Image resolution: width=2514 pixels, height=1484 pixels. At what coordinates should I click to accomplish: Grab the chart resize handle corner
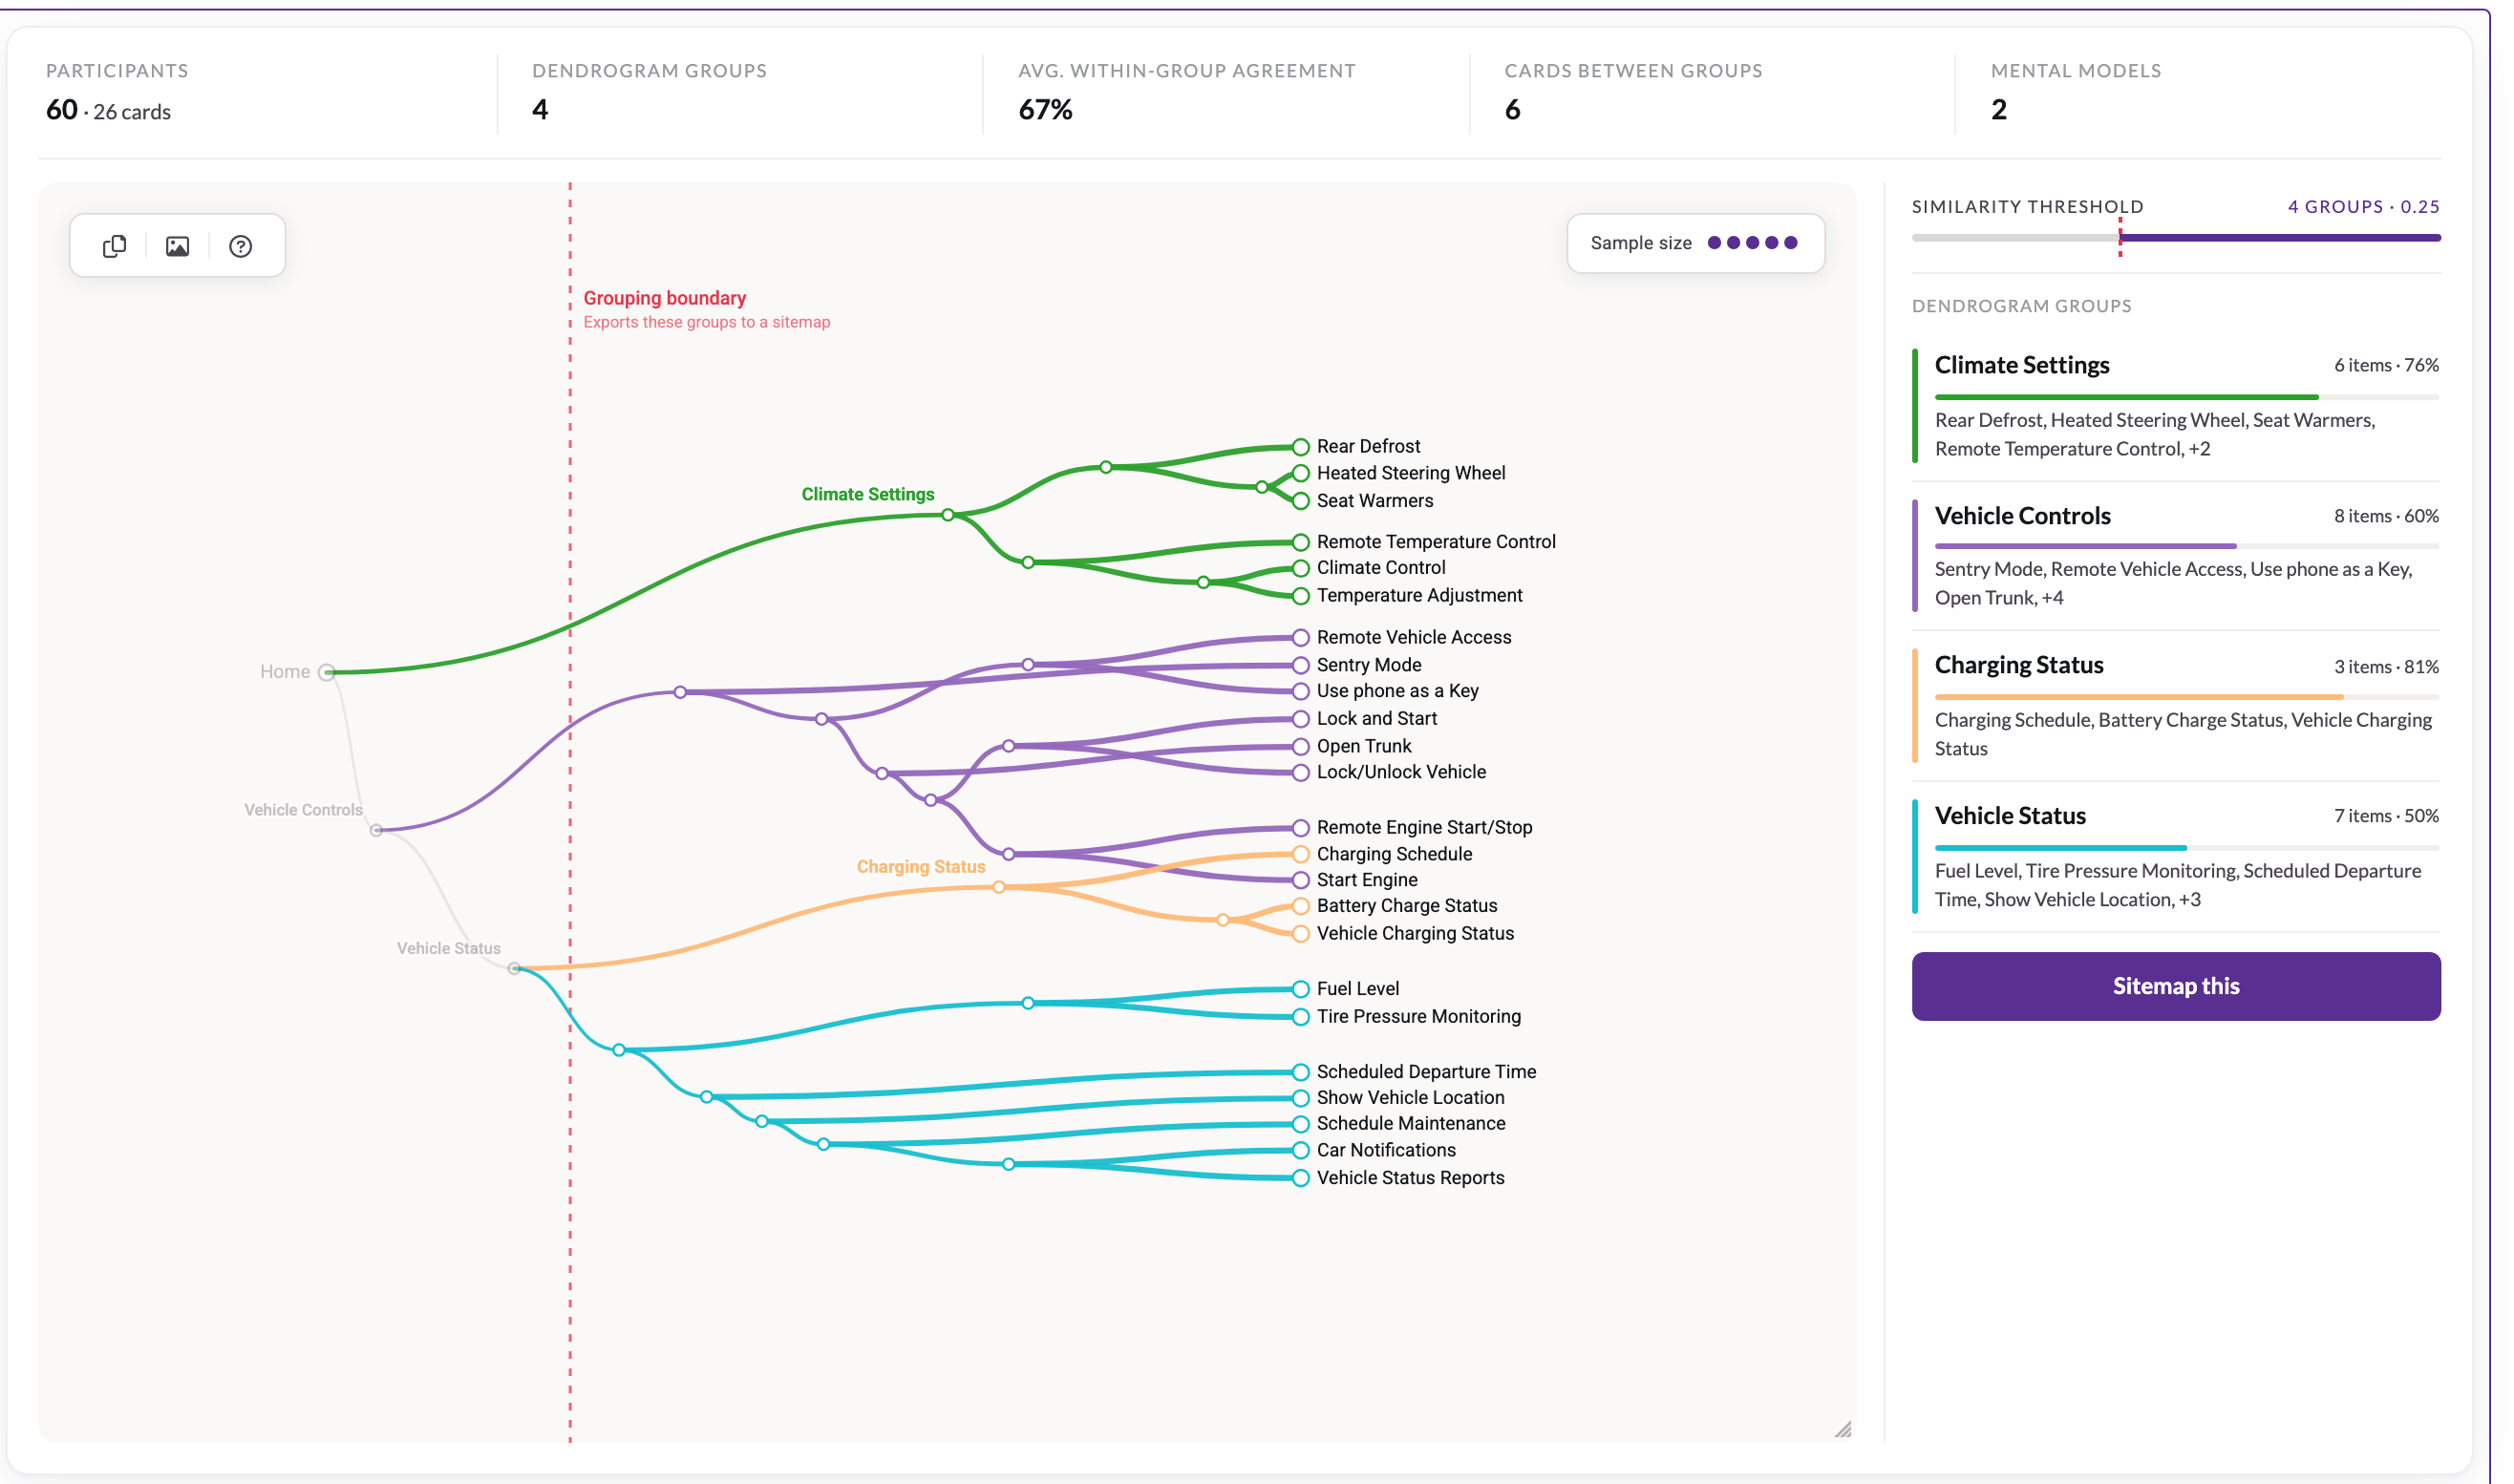click(1842, 1429)
